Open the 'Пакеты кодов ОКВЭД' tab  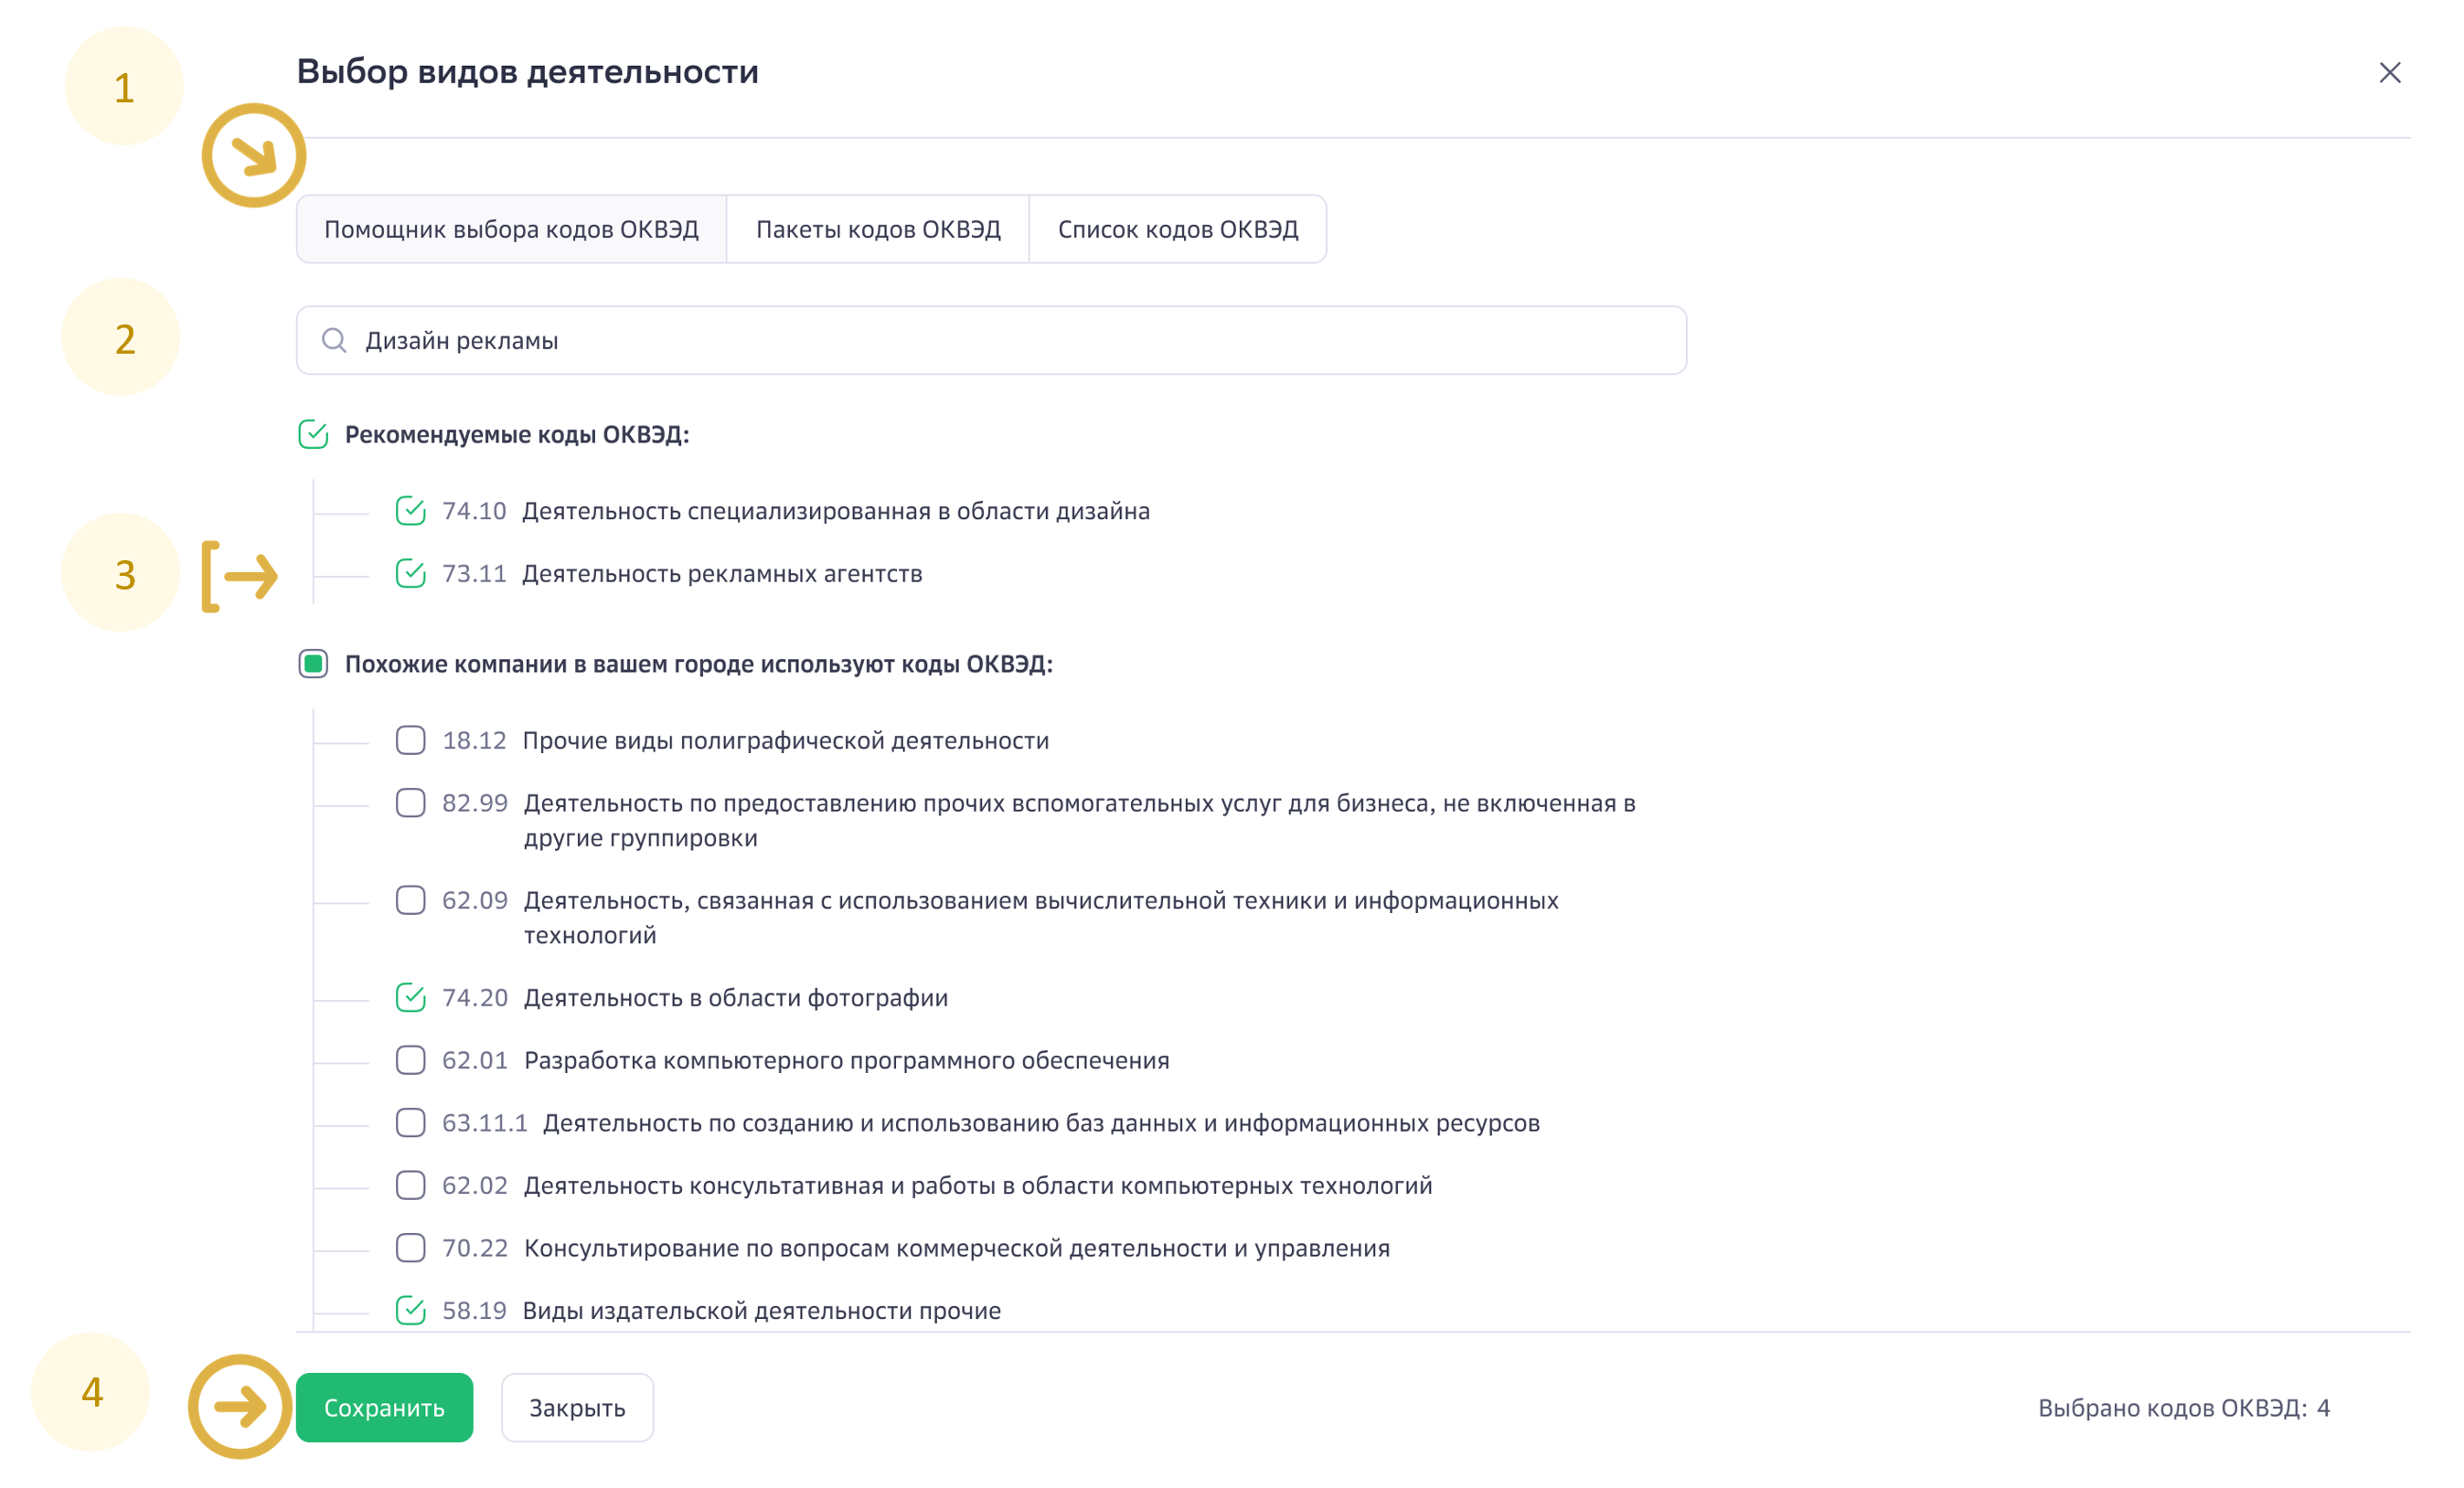[x=877, y=230]
